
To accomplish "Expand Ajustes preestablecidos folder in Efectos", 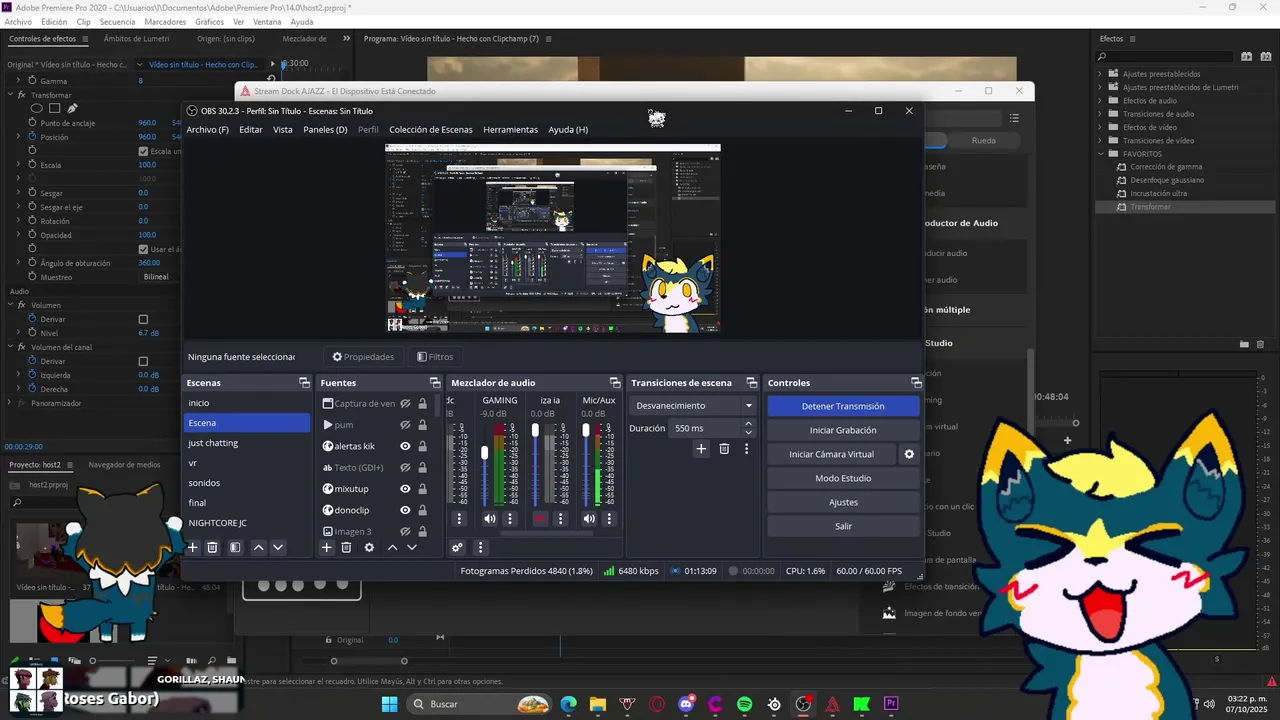I will point(1101,74).
